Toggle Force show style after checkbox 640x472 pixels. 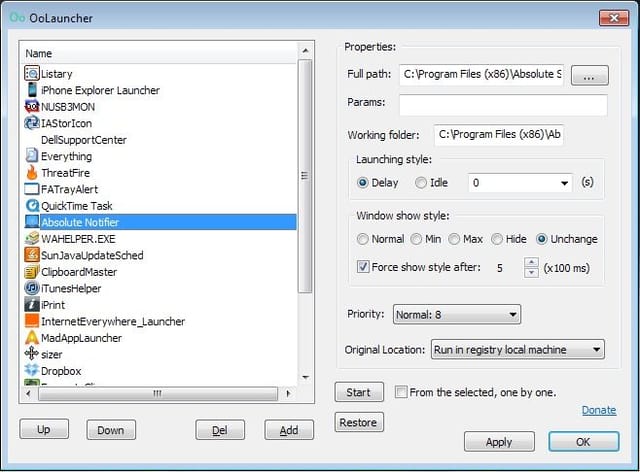pos(363,267)
